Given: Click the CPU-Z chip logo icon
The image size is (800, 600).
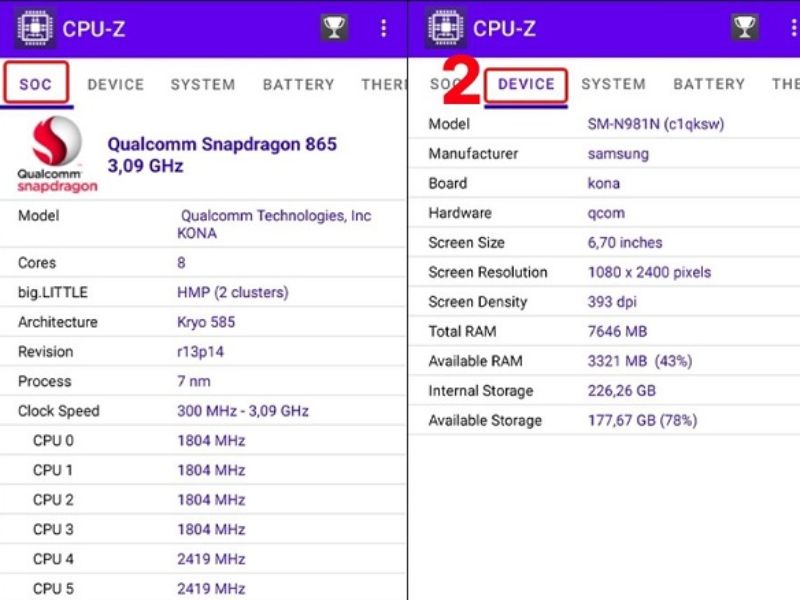Looking at the screenshot, I should 36,28.
